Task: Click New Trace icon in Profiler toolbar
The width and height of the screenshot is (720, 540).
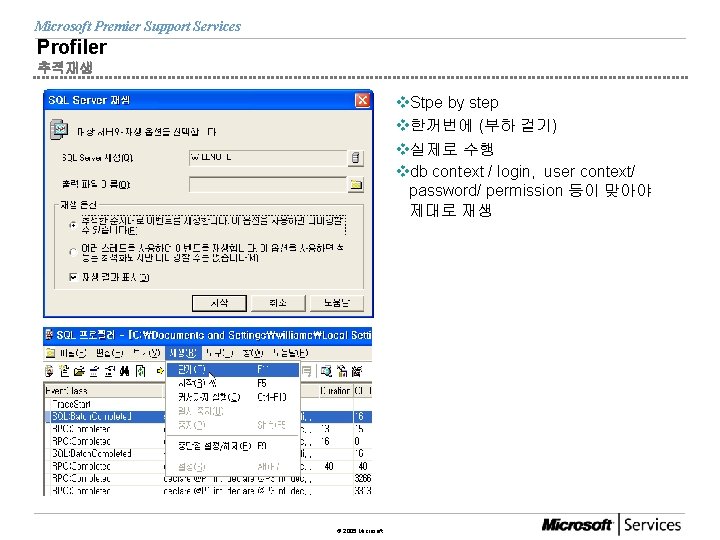Action: (50, 371)
